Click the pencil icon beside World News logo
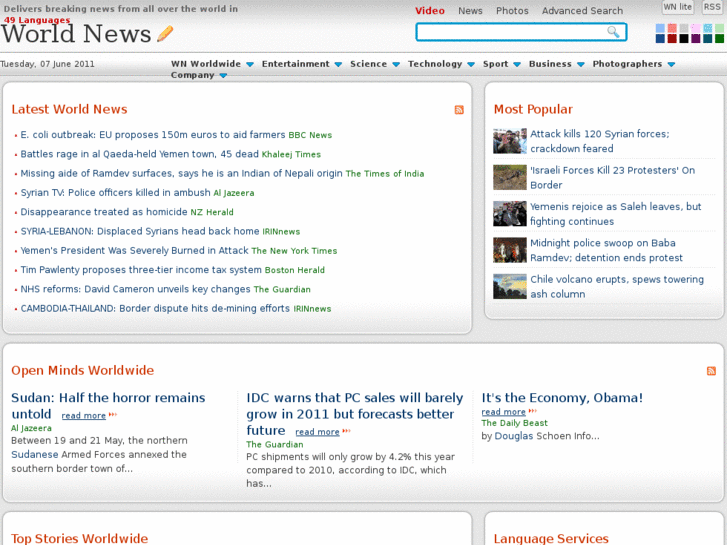727x545 pixels. (x=165, y=33)
